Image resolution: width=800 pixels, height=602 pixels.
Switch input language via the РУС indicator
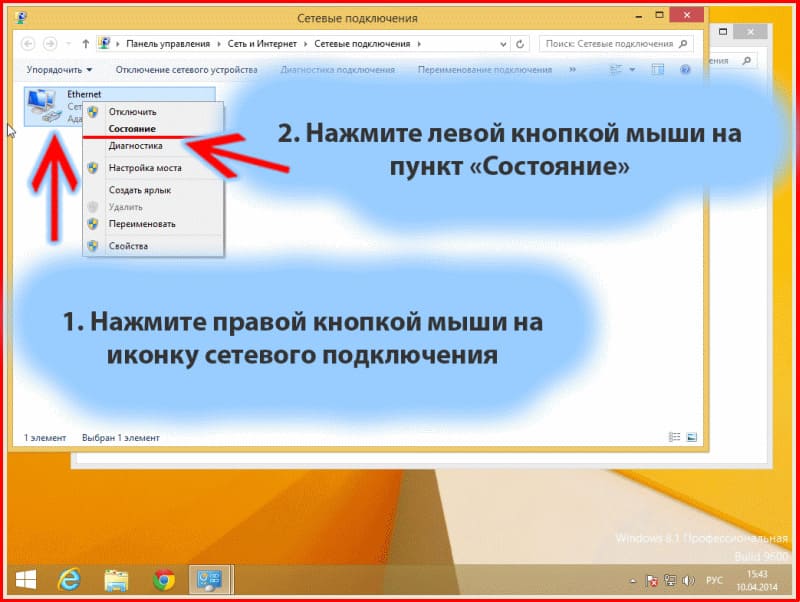point(714,581)
